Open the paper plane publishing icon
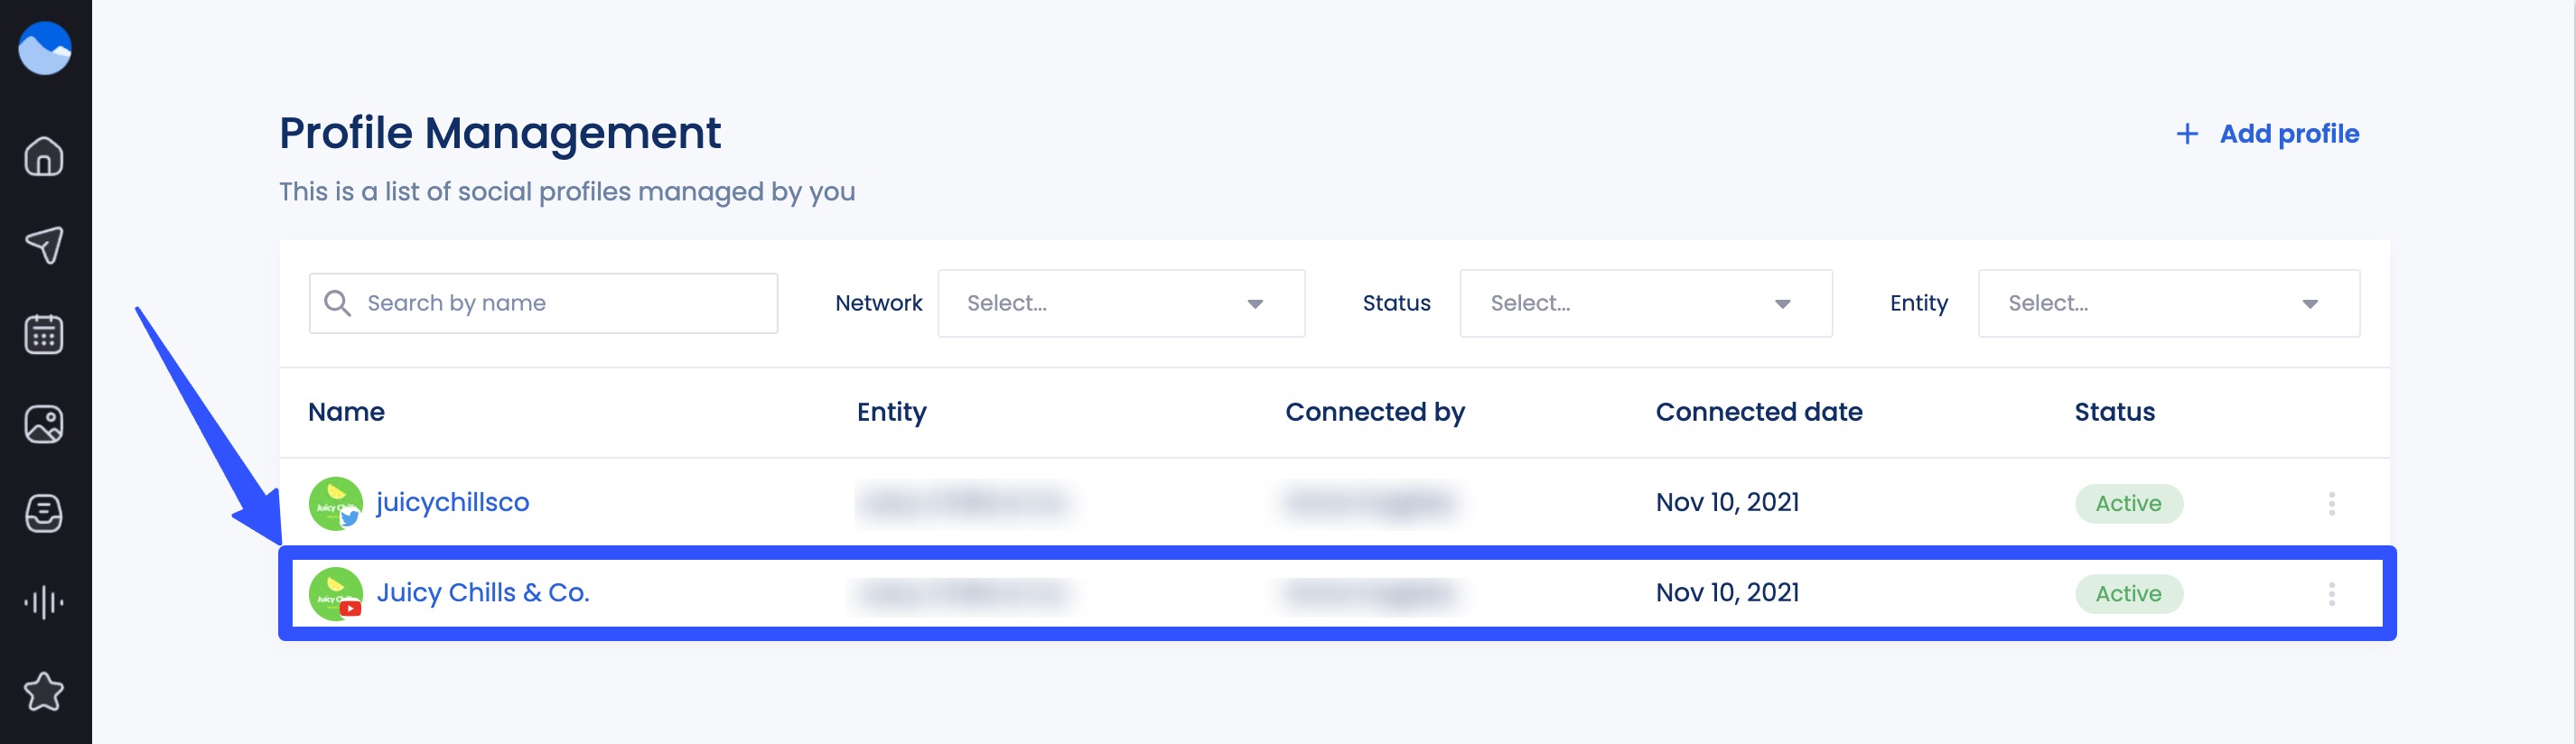The width and height of the screenshot is (2576, 744). point(44,245)
